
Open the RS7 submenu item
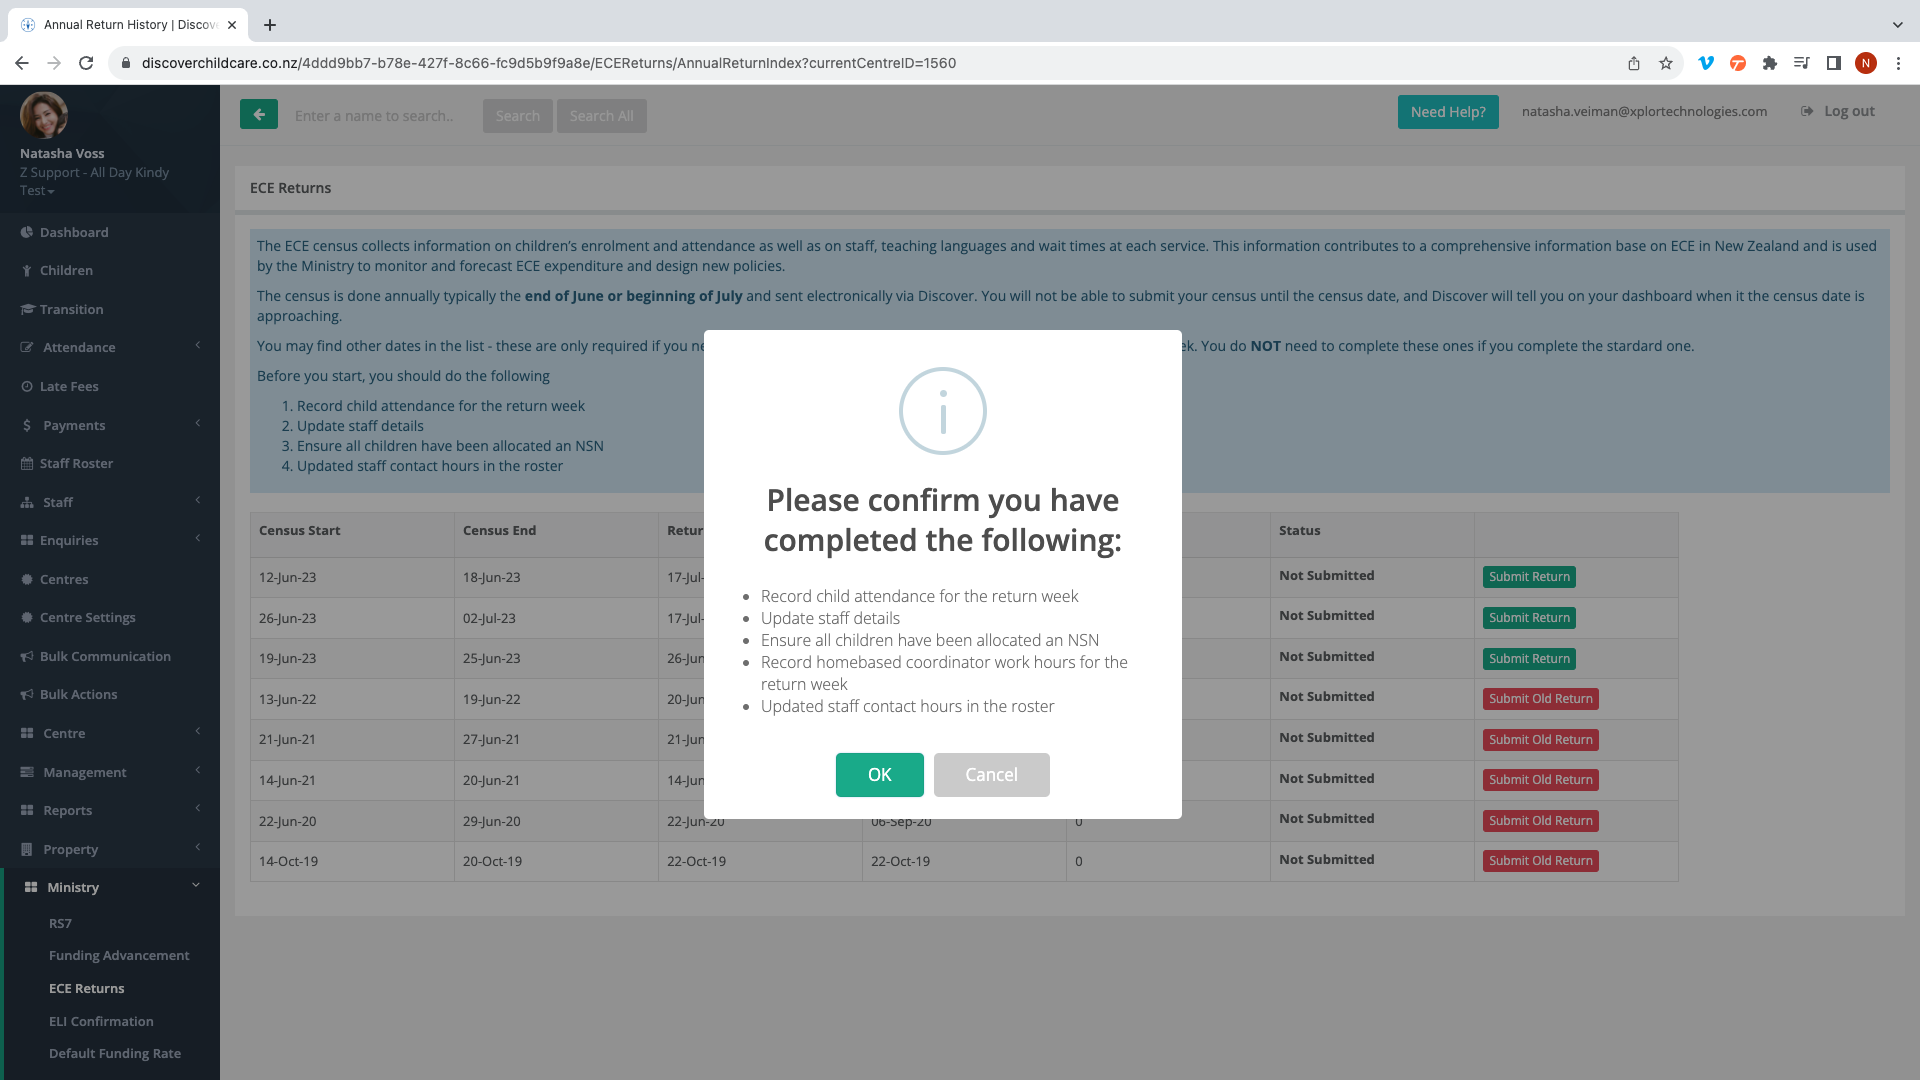[x=60, y=923]
